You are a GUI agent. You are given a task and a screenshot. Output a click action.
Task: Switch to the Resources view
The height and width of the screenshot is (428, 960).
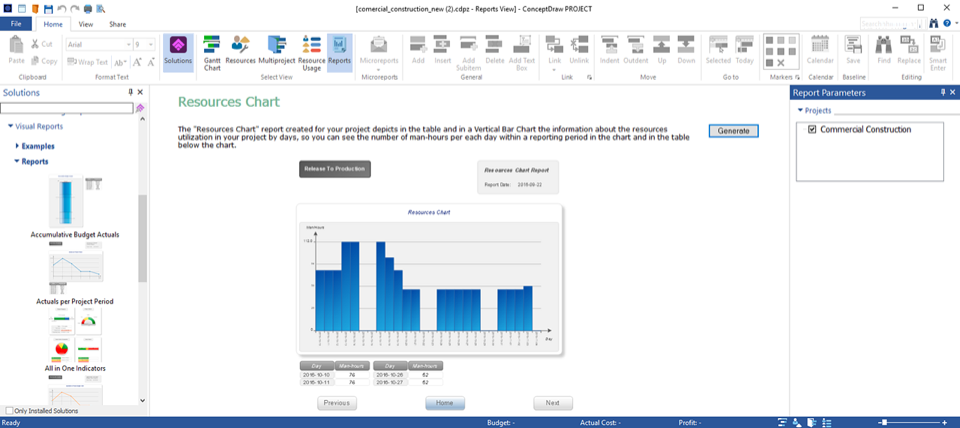click(241, 52)
